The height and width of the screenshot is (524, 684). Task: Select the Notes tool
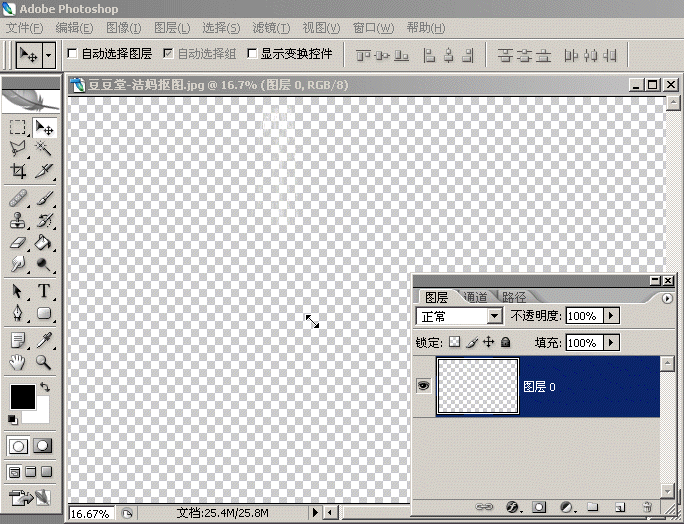17,340
